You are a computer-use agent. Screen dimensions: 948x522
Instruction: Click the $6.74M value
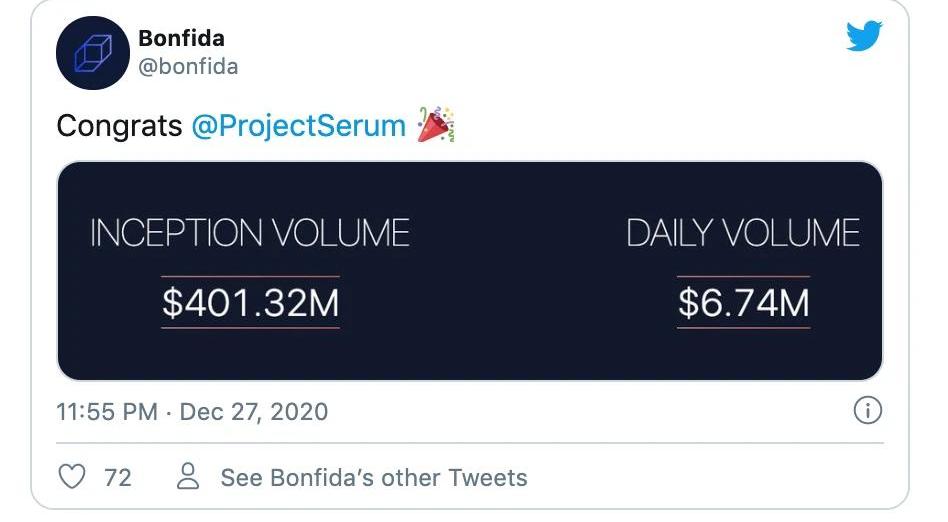pyautogui.click(x=743, y=303)
